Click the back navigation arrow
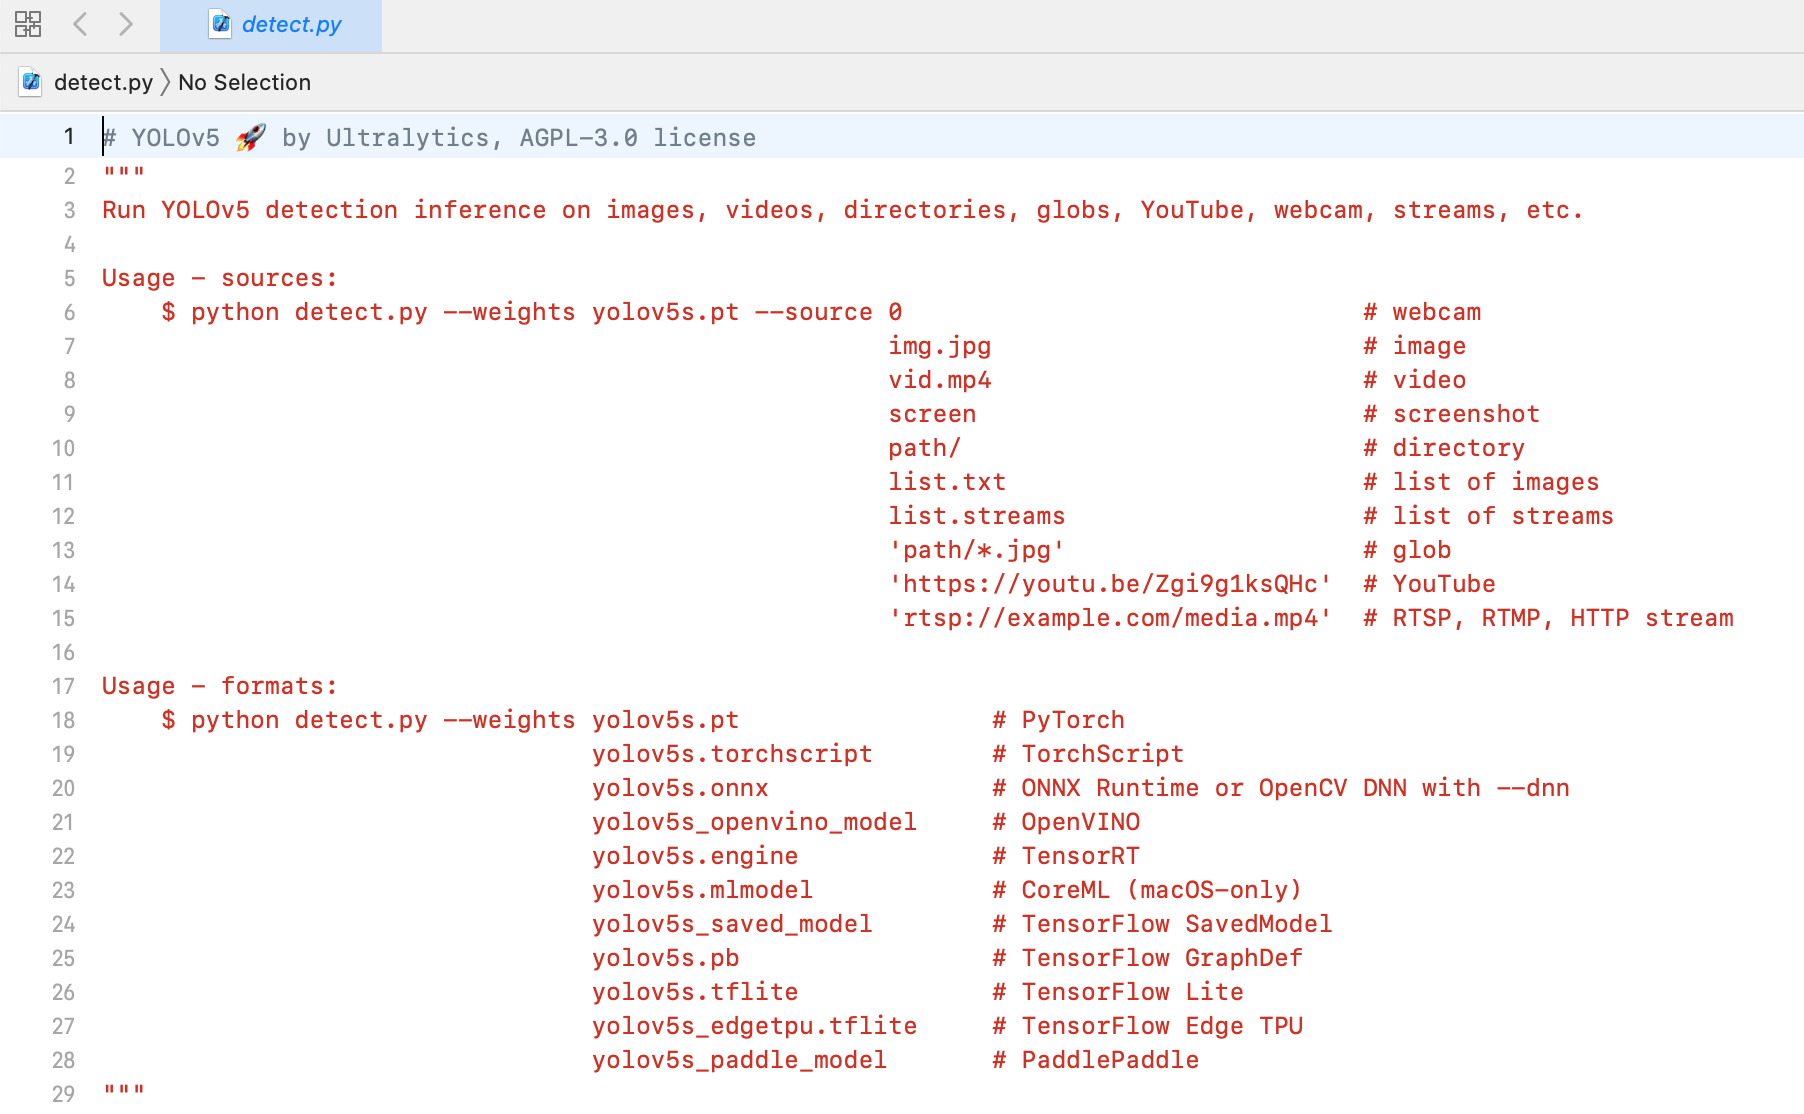This screenshot has height=1114, width=1804. coord(80,24)
